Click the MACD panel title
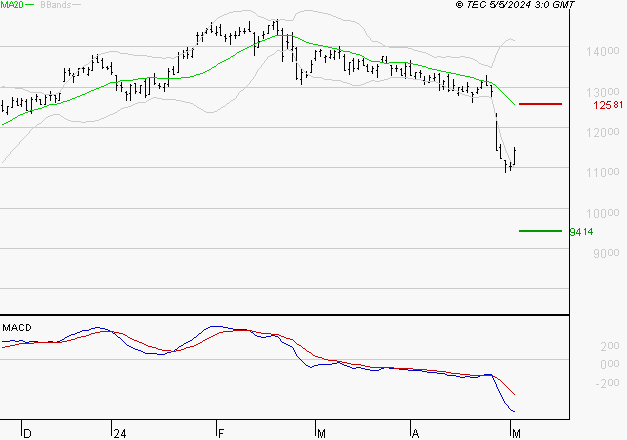 click(17, 328)
